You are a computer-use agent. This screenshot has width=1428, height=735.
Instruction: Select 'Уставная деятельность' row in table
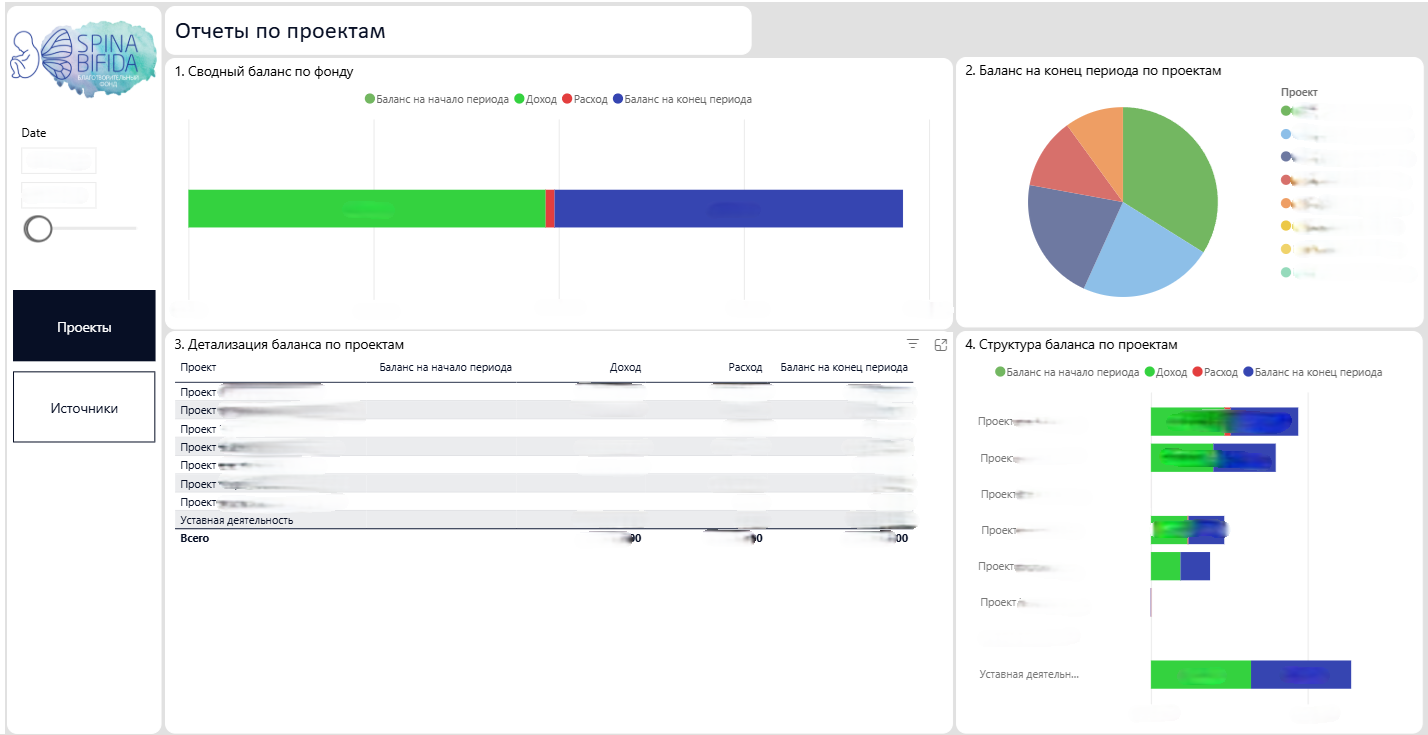point(236,521)
